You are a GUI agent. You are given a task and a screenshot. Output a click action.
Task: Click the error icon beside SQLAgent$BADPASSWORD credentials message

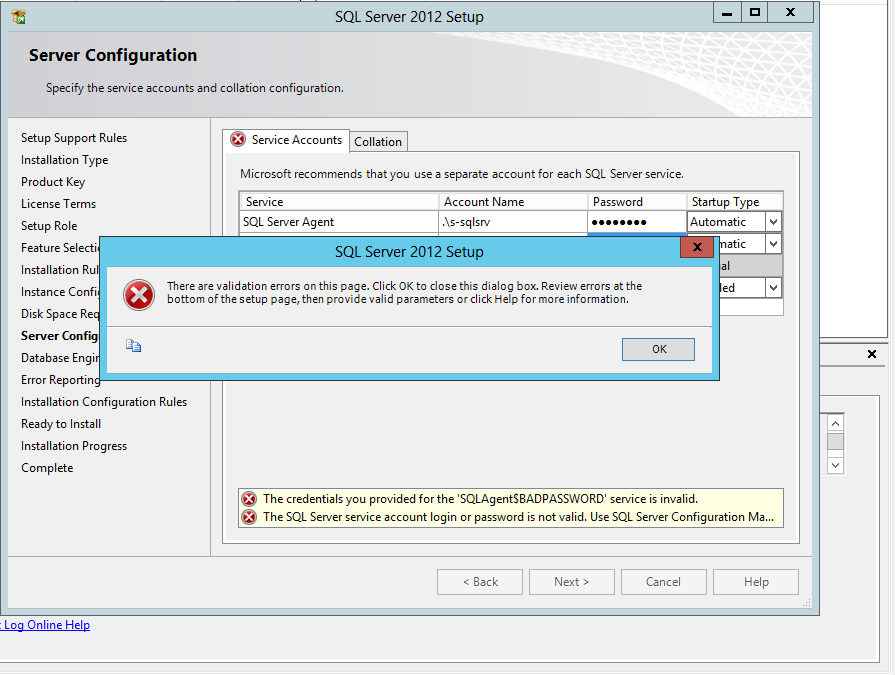pyautogui.click(x=249, y=499)
